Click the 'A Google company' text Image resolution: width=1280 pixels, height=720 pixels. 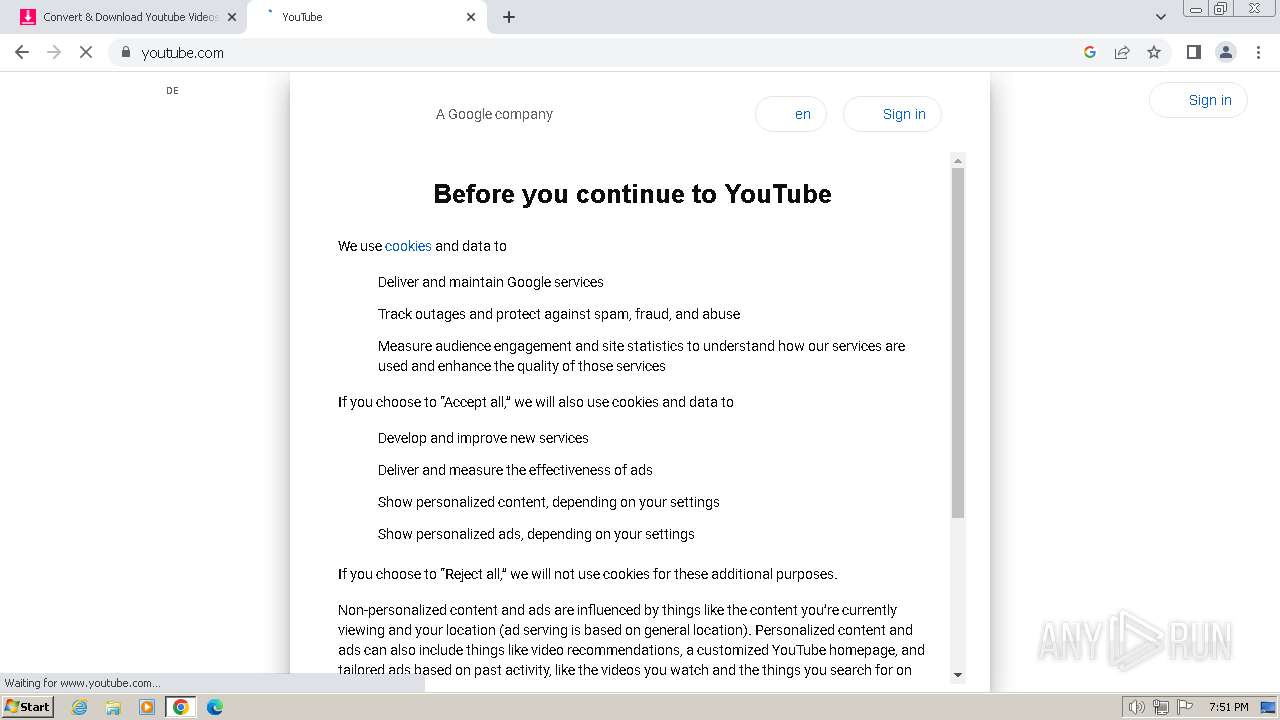pyautogui.click(x=494, y=114)
